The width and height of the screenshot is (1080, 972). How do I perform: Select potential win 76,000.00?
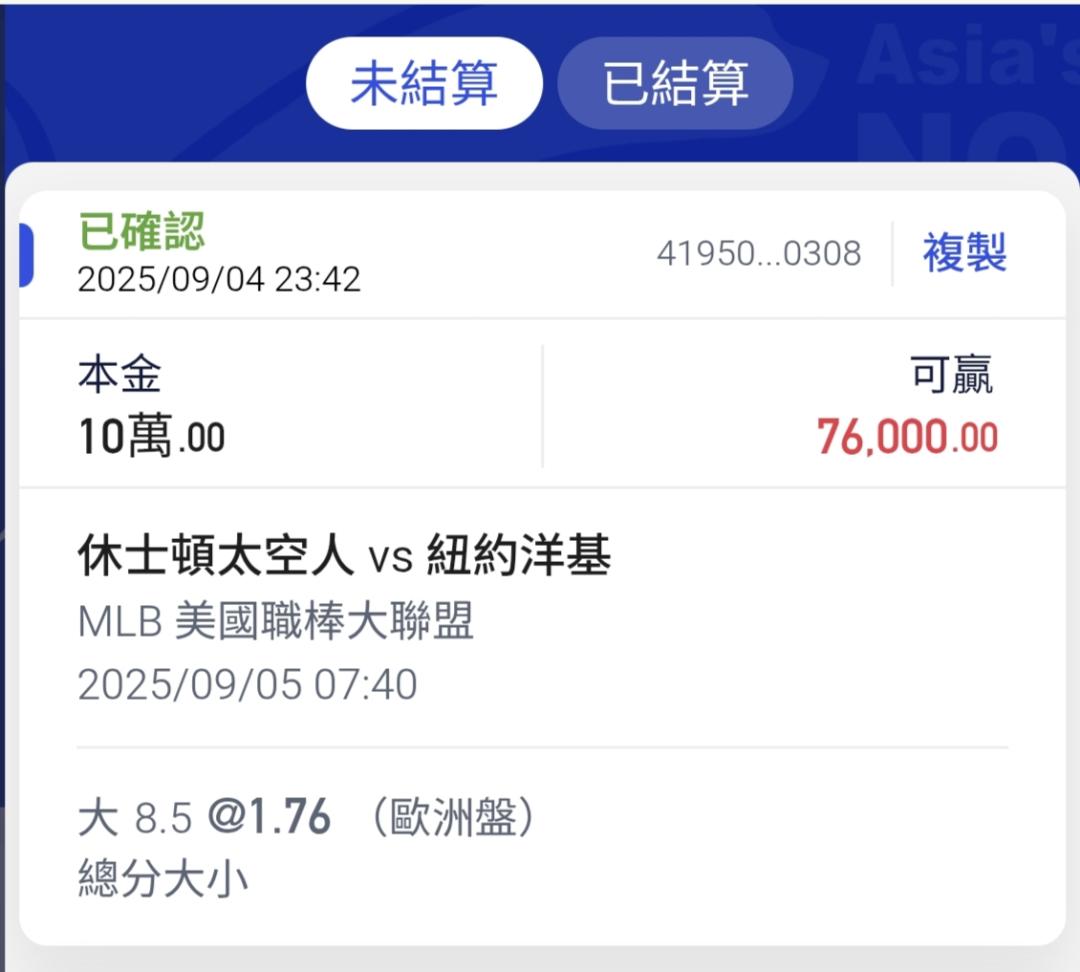click(x=907, y=437)
